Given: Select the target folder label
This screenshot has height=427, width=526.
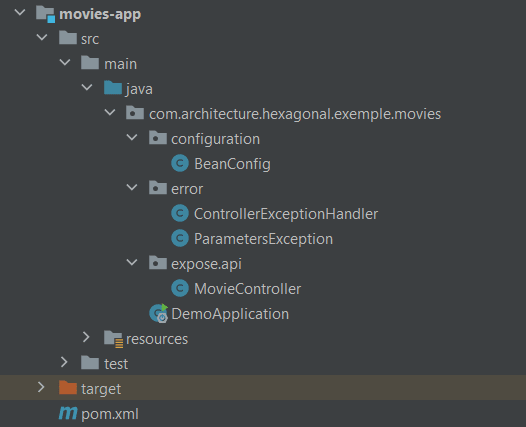Looking at the screenshot, I should click(x=101, y=389).
